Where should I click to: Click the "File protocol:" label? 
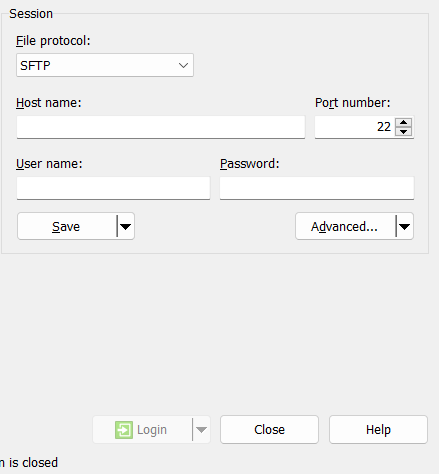53,41
